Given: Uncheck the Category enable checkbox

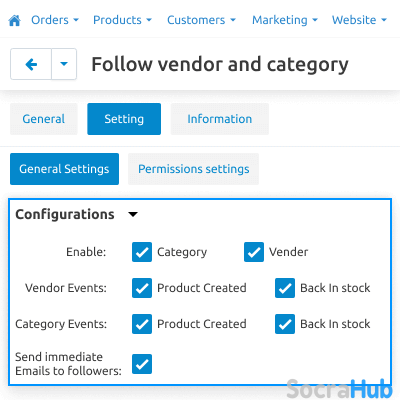Looking at the screenshot, I should pos(142,252).
